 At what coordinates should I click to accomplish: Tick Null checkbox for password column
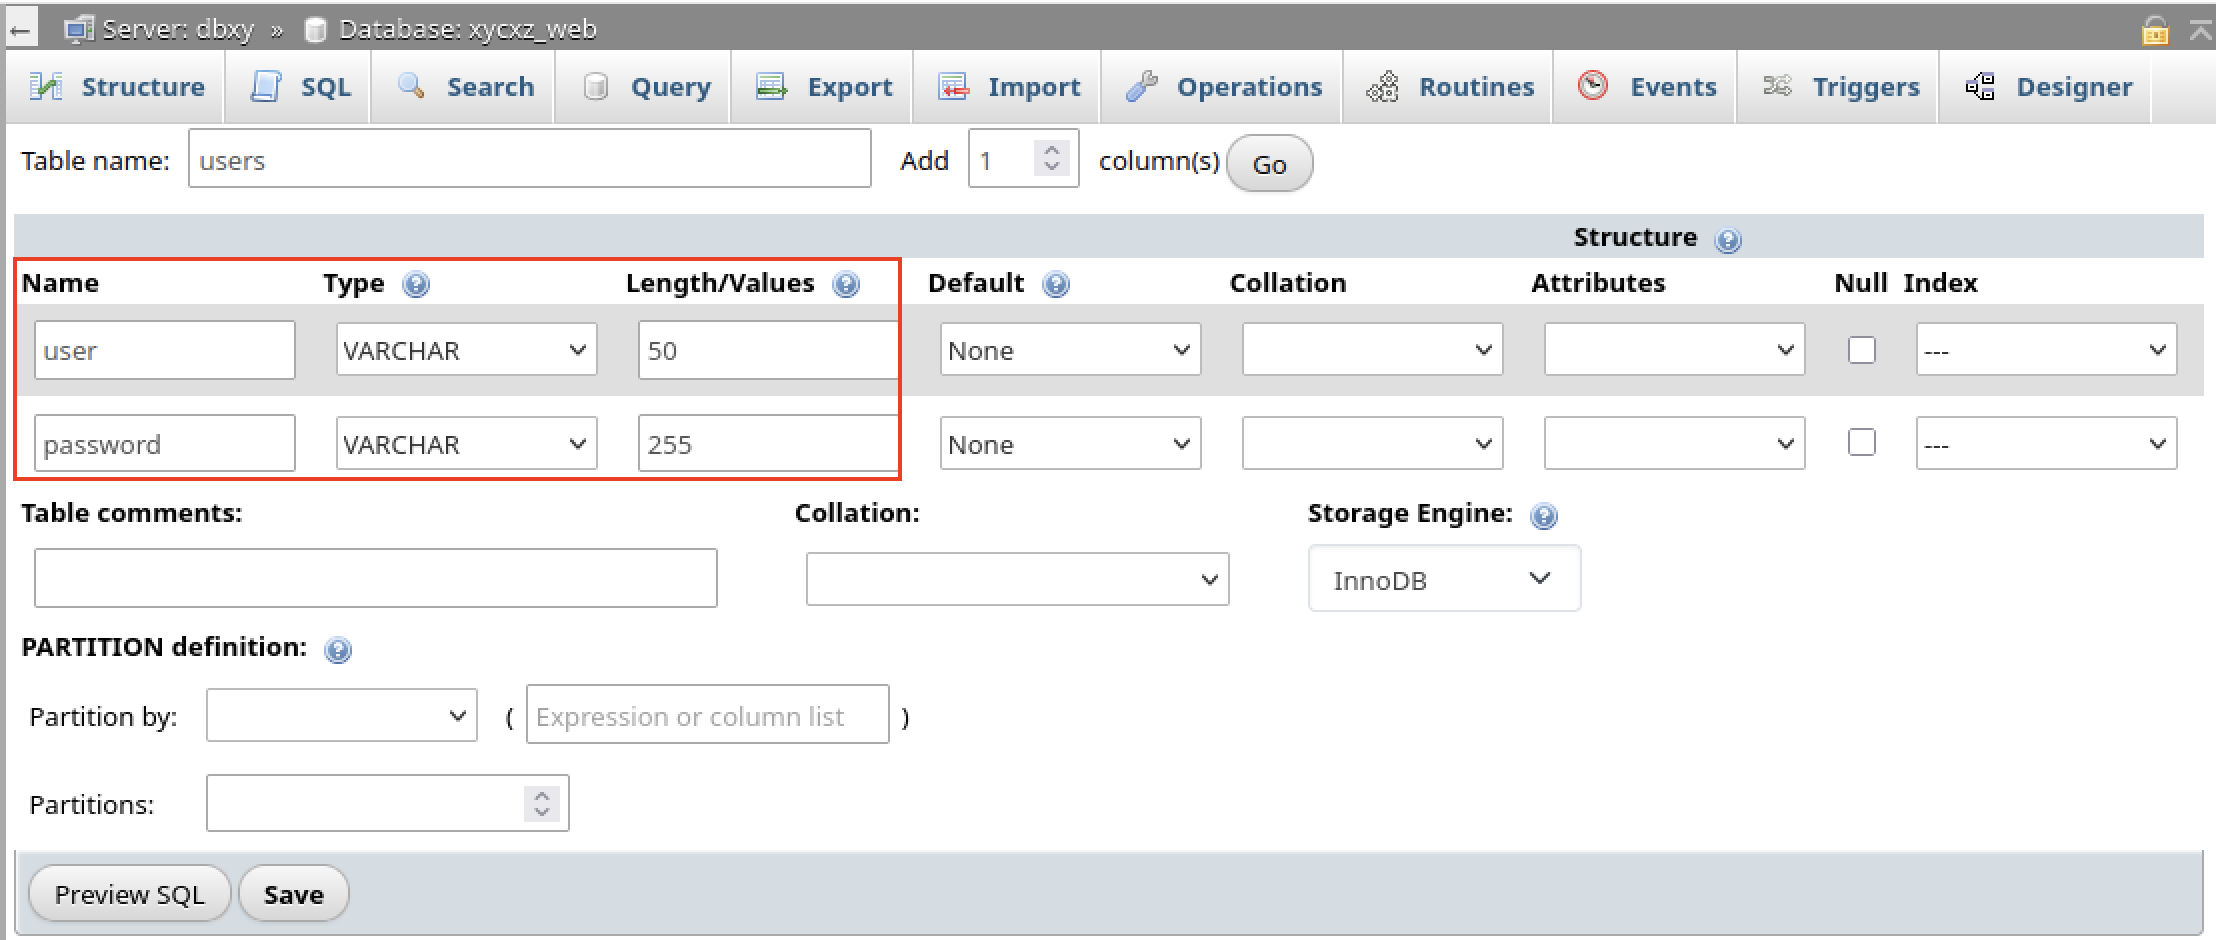pos(1861,442)
